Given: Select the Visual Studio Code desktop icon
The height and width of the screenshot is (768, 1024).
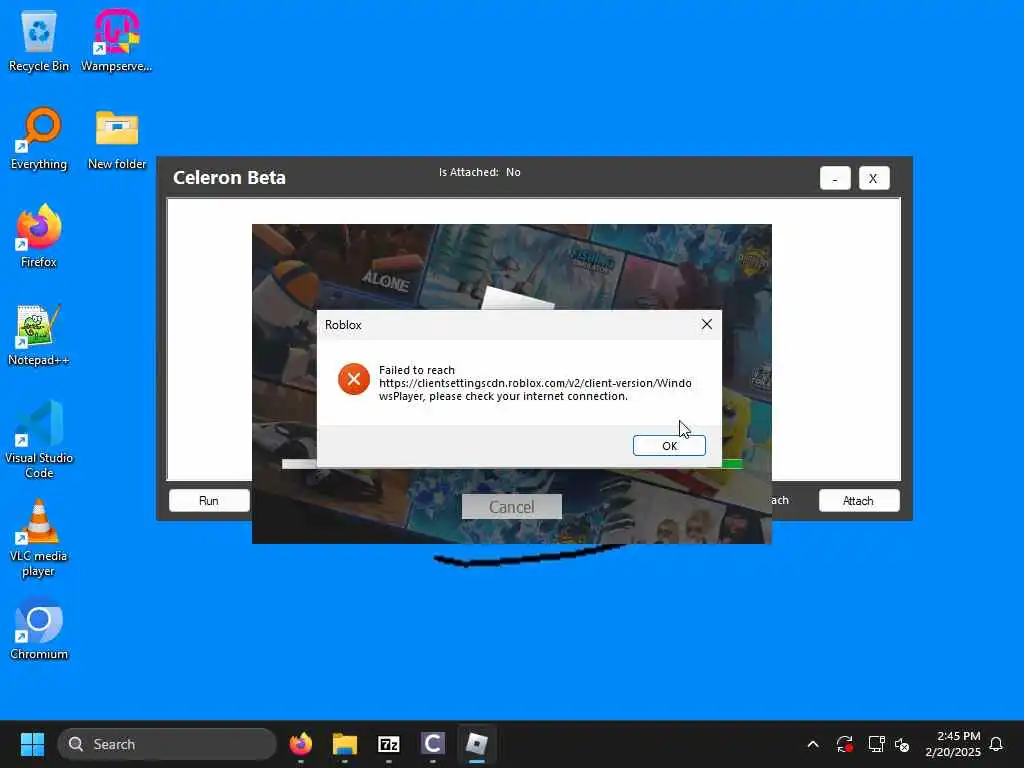Looking at the screenshot, I should click(39, 439).
